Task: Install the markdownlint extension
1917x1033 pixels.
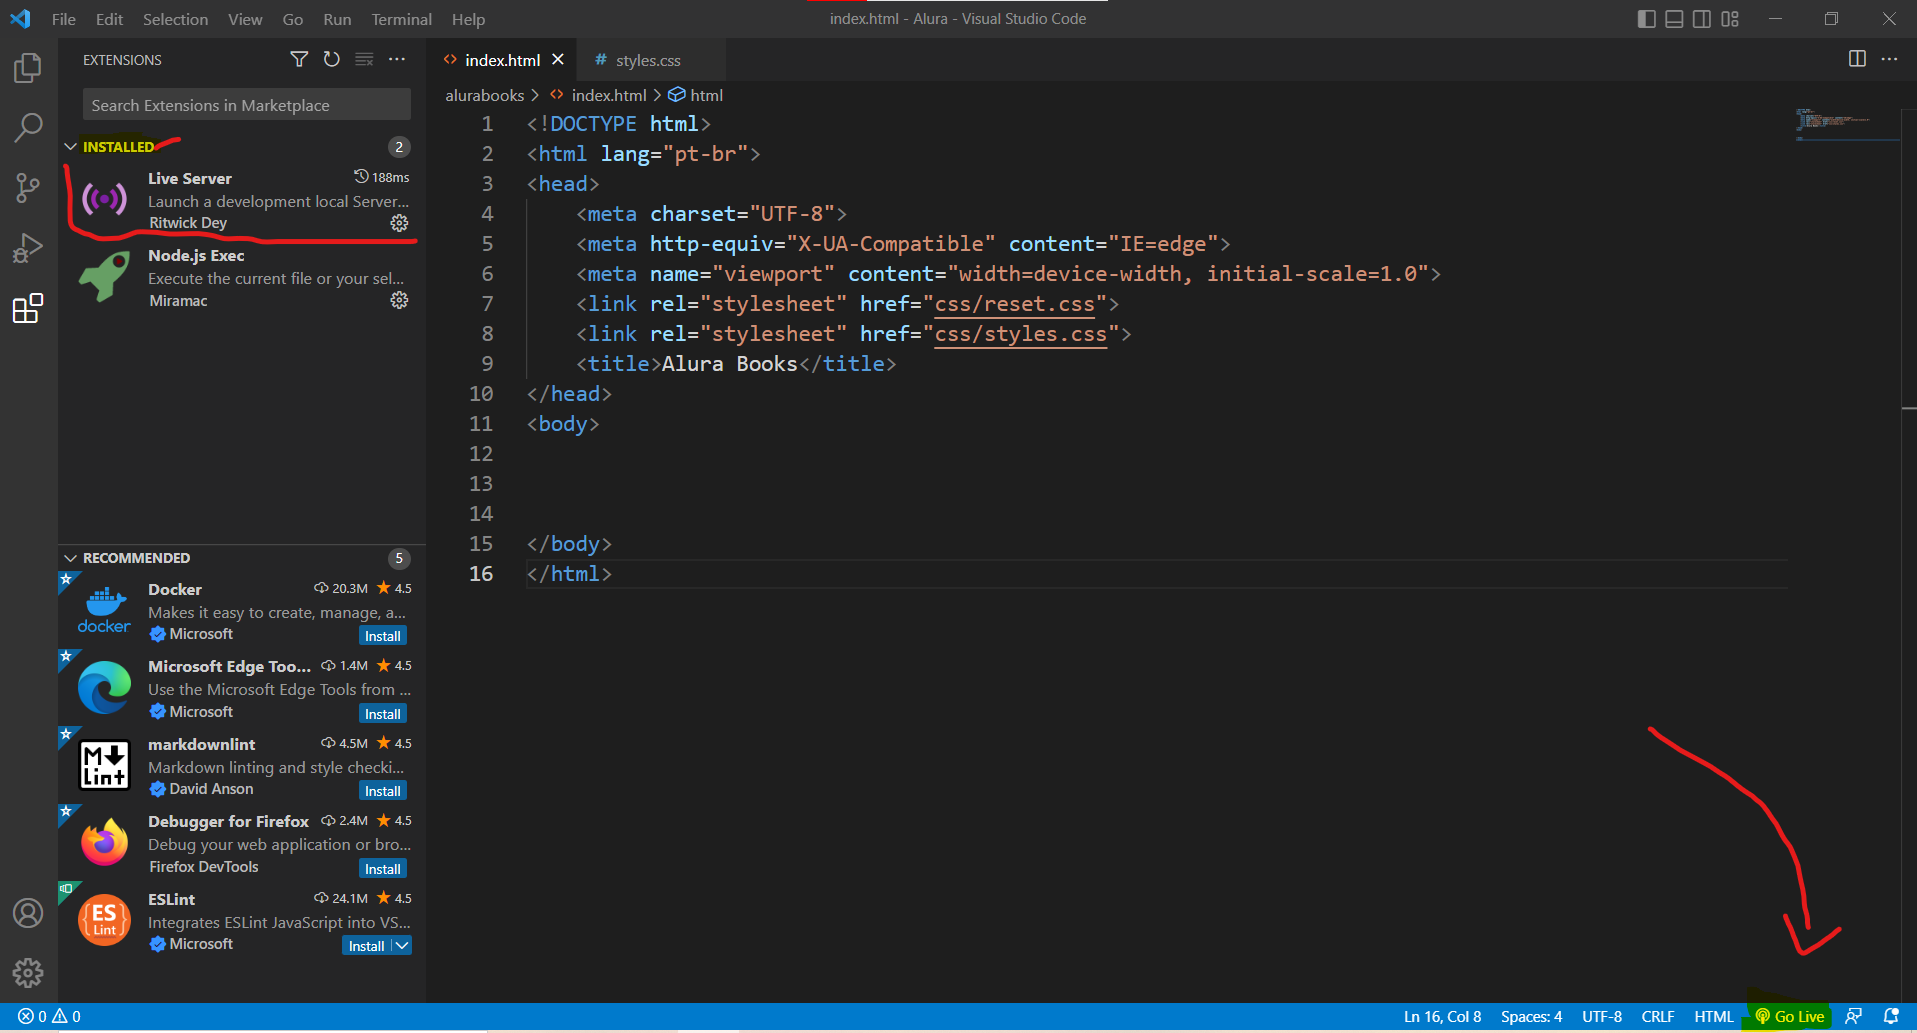Action: (382, 791)
